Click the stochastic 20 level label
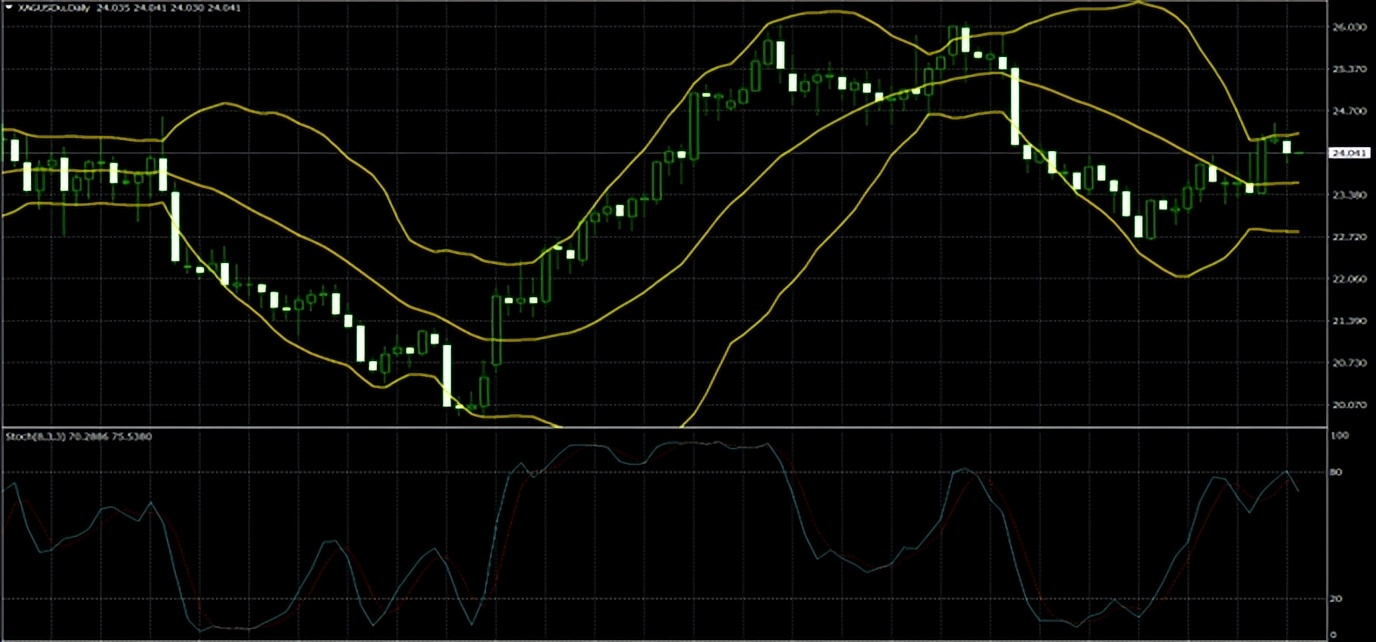 coord(1338,598)
